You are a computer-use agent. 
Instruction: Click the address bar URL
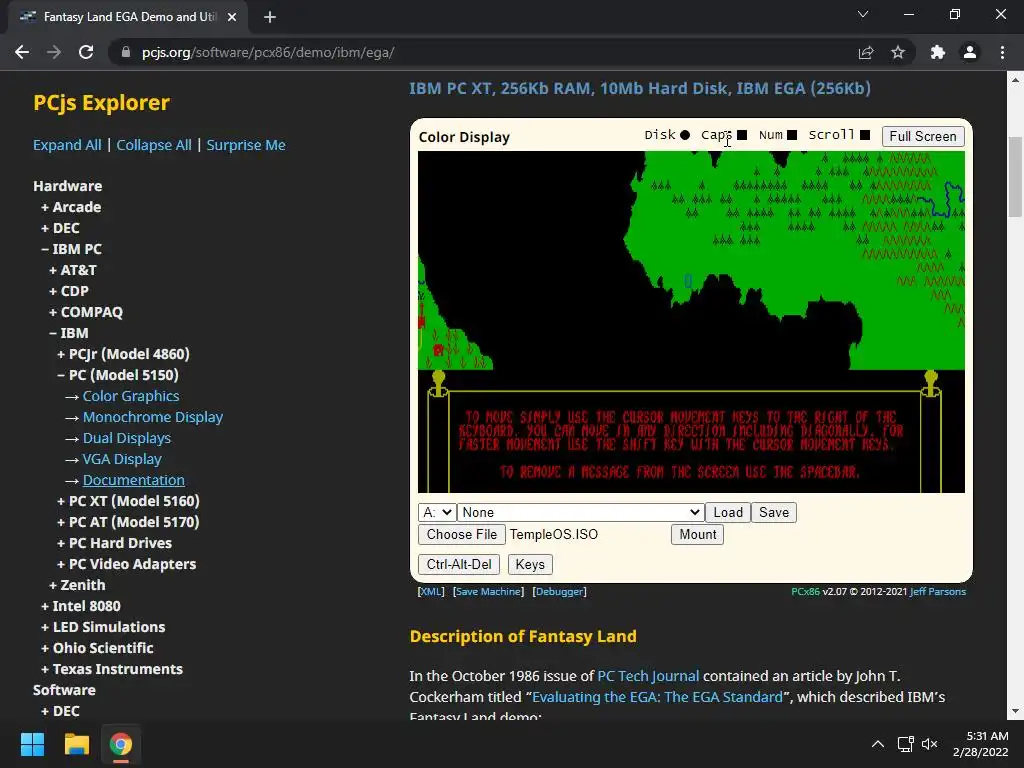[x=268, y=52]
